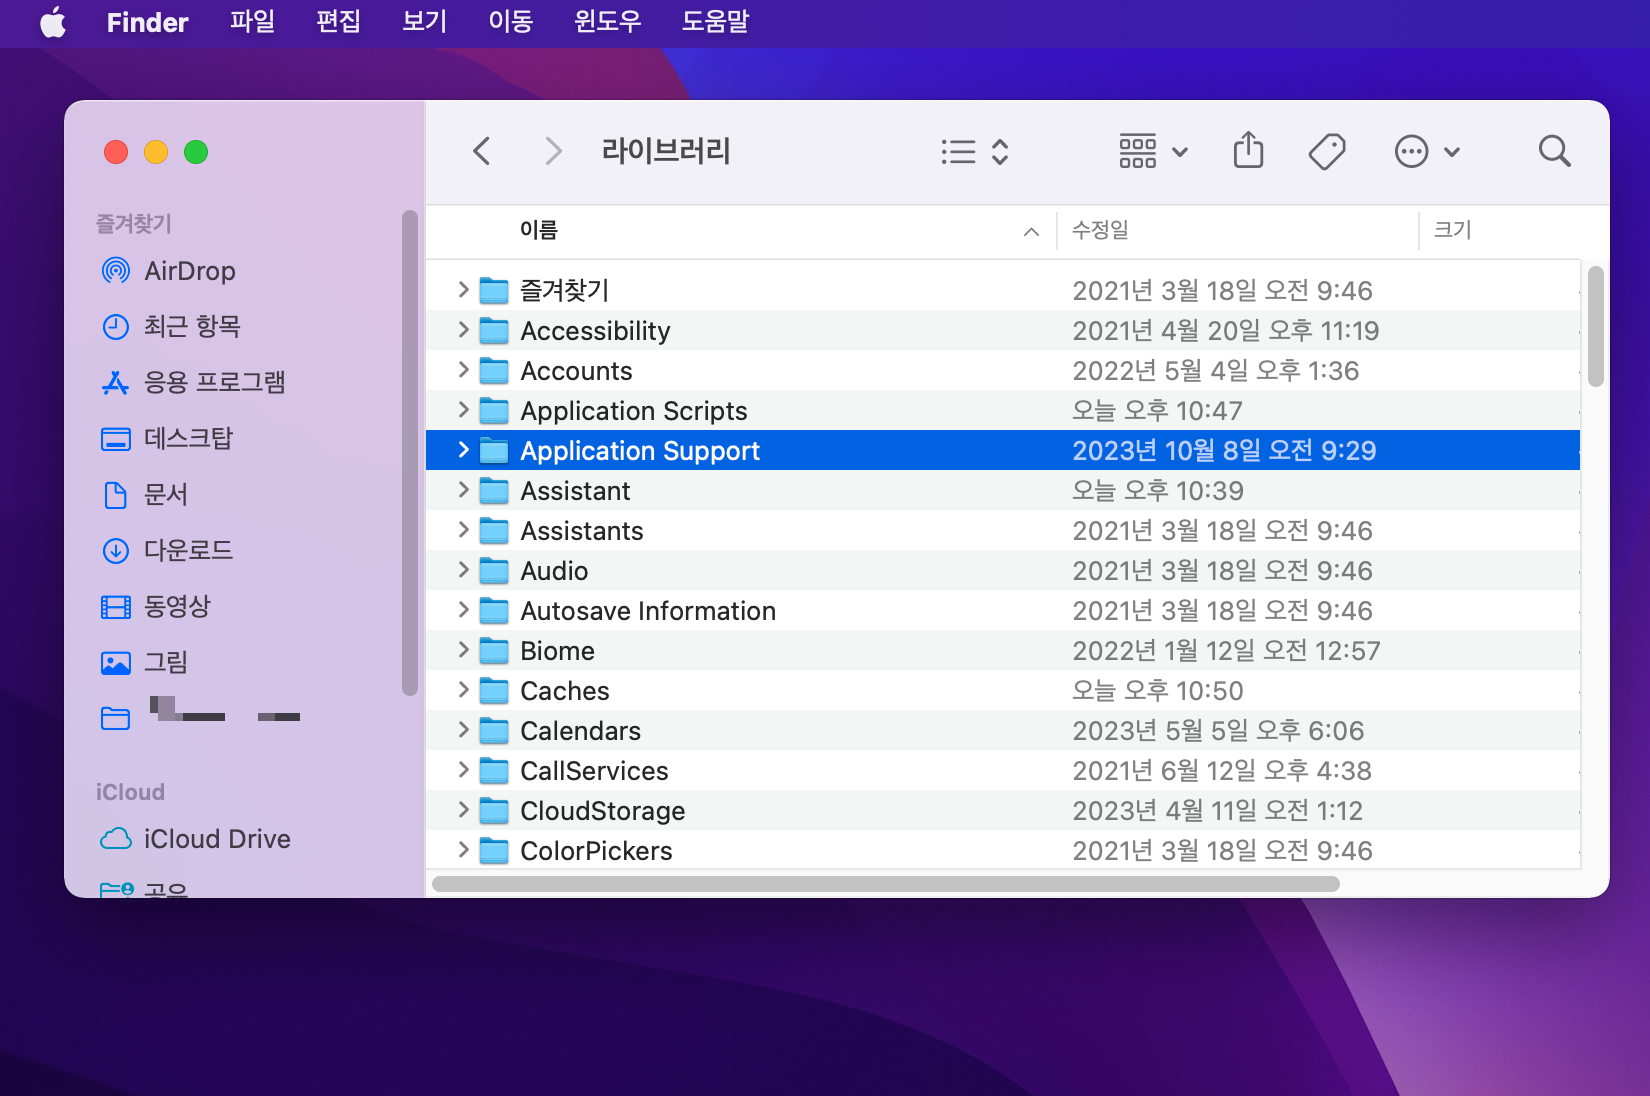Click the vertical scrollbar of file list
Screen dimensions: 1650x1096
[1595, 327]
